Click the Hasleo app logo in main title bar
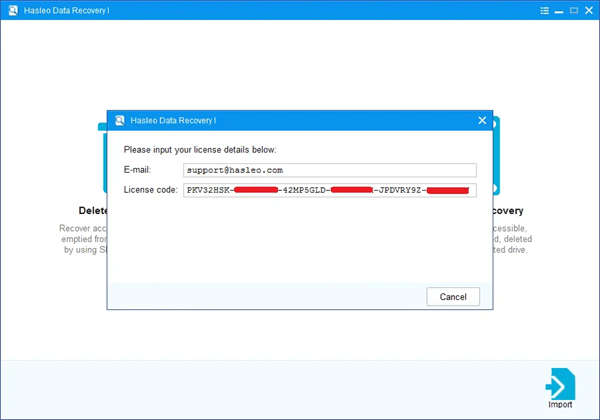 (x=13, y=10)
